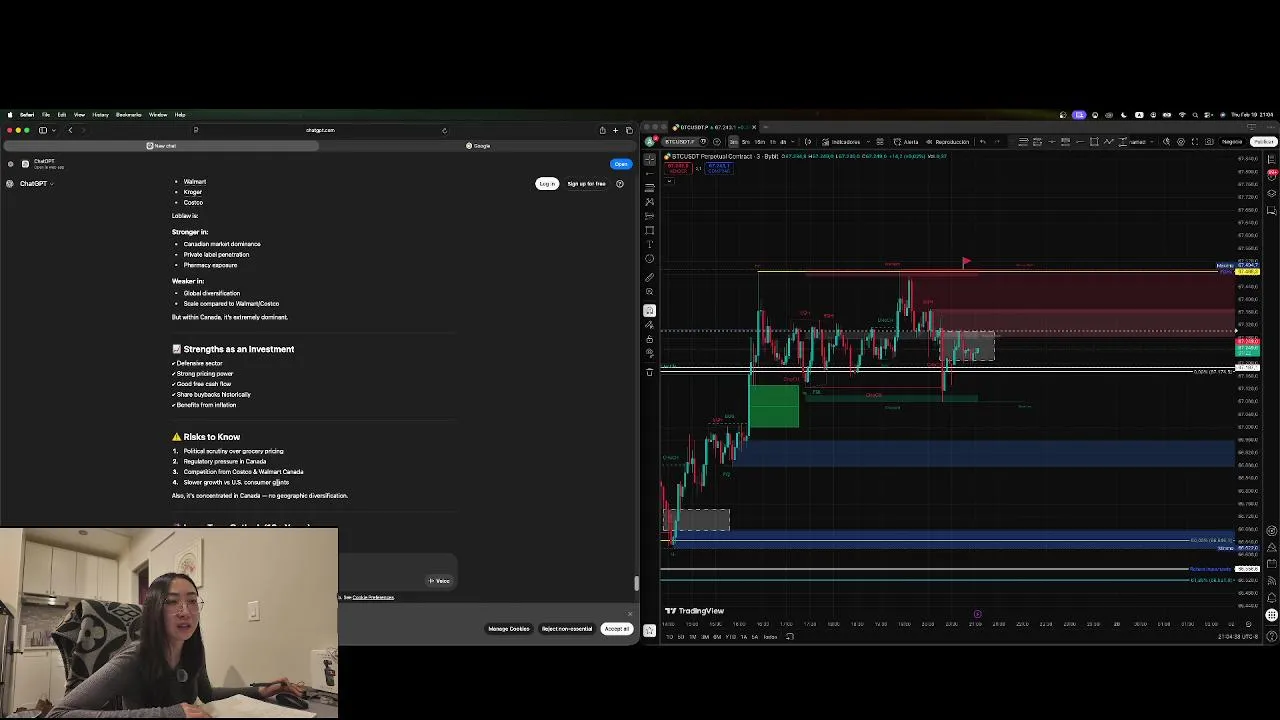
Task: Select the 1D date range
Action: coord(669,637)
